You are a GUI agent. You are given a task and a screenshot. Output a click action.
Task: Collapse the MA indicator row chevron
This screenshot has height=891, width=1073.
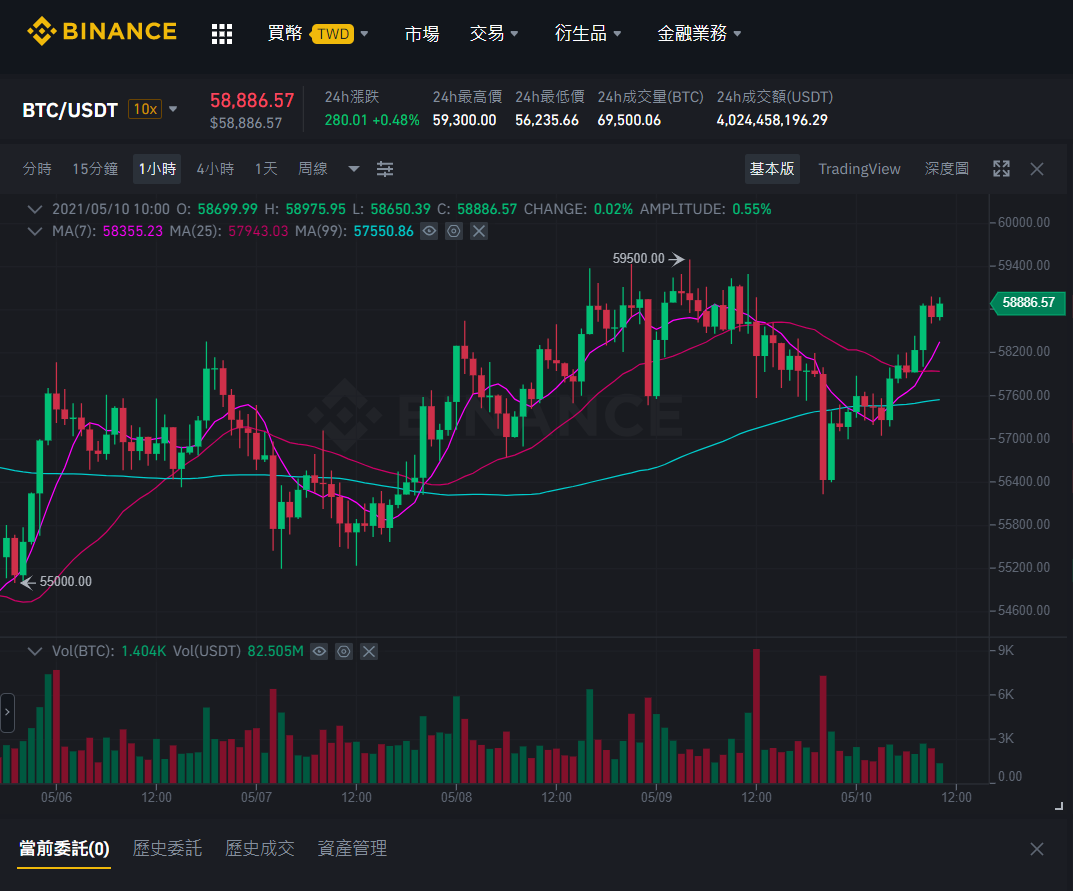point(35,231)
